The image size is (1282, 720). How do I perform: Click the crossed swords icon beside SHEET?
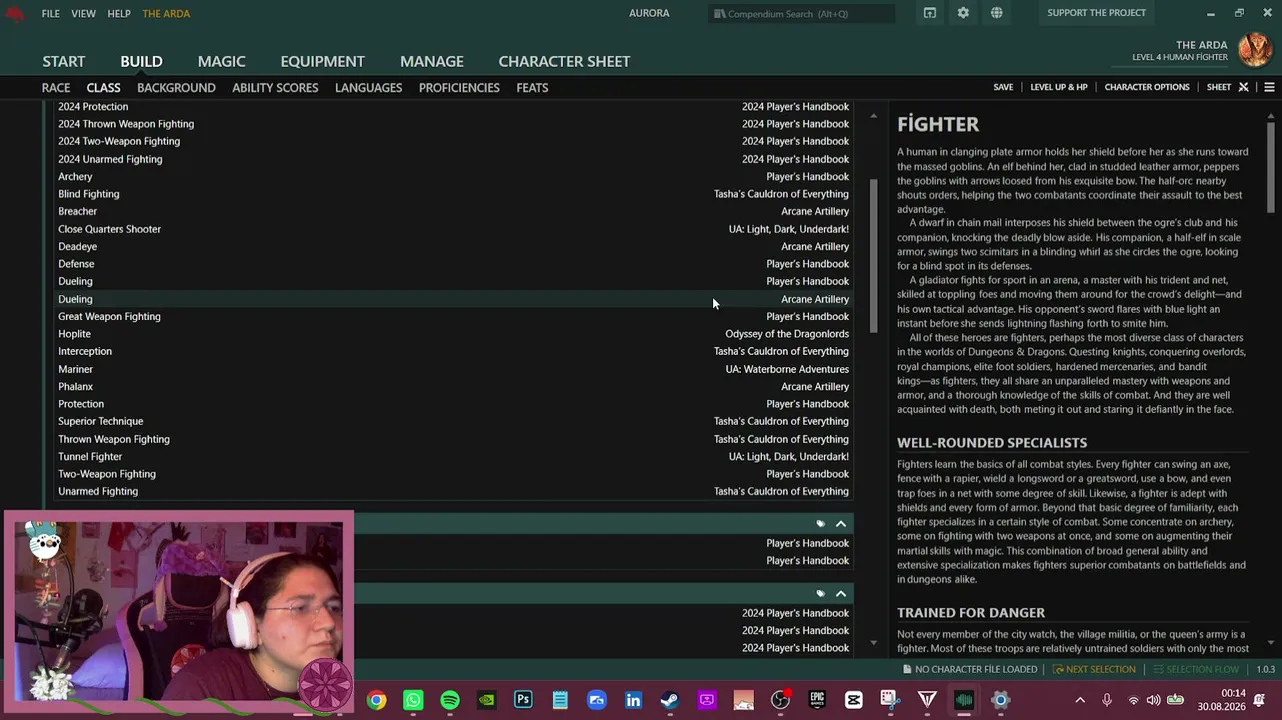tap(1244, 87)
